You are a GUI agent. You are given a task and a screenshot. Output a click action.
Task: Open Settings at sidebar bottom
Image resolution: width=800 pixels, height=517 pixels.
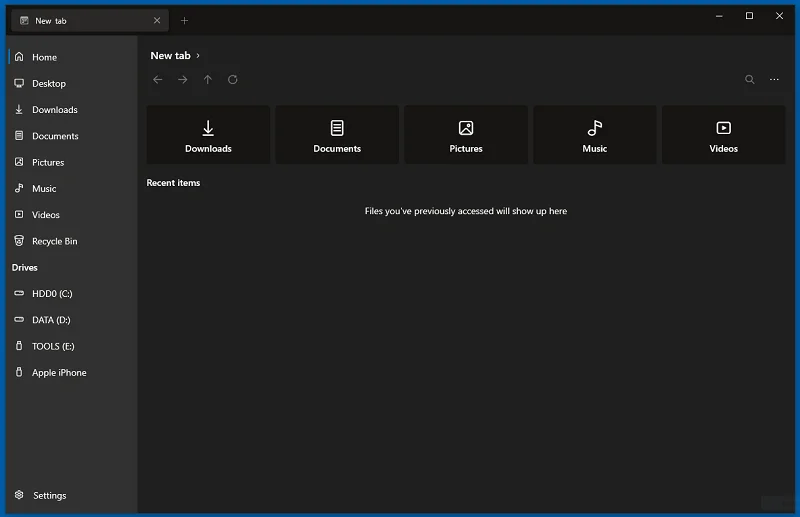tap(71, 495)
